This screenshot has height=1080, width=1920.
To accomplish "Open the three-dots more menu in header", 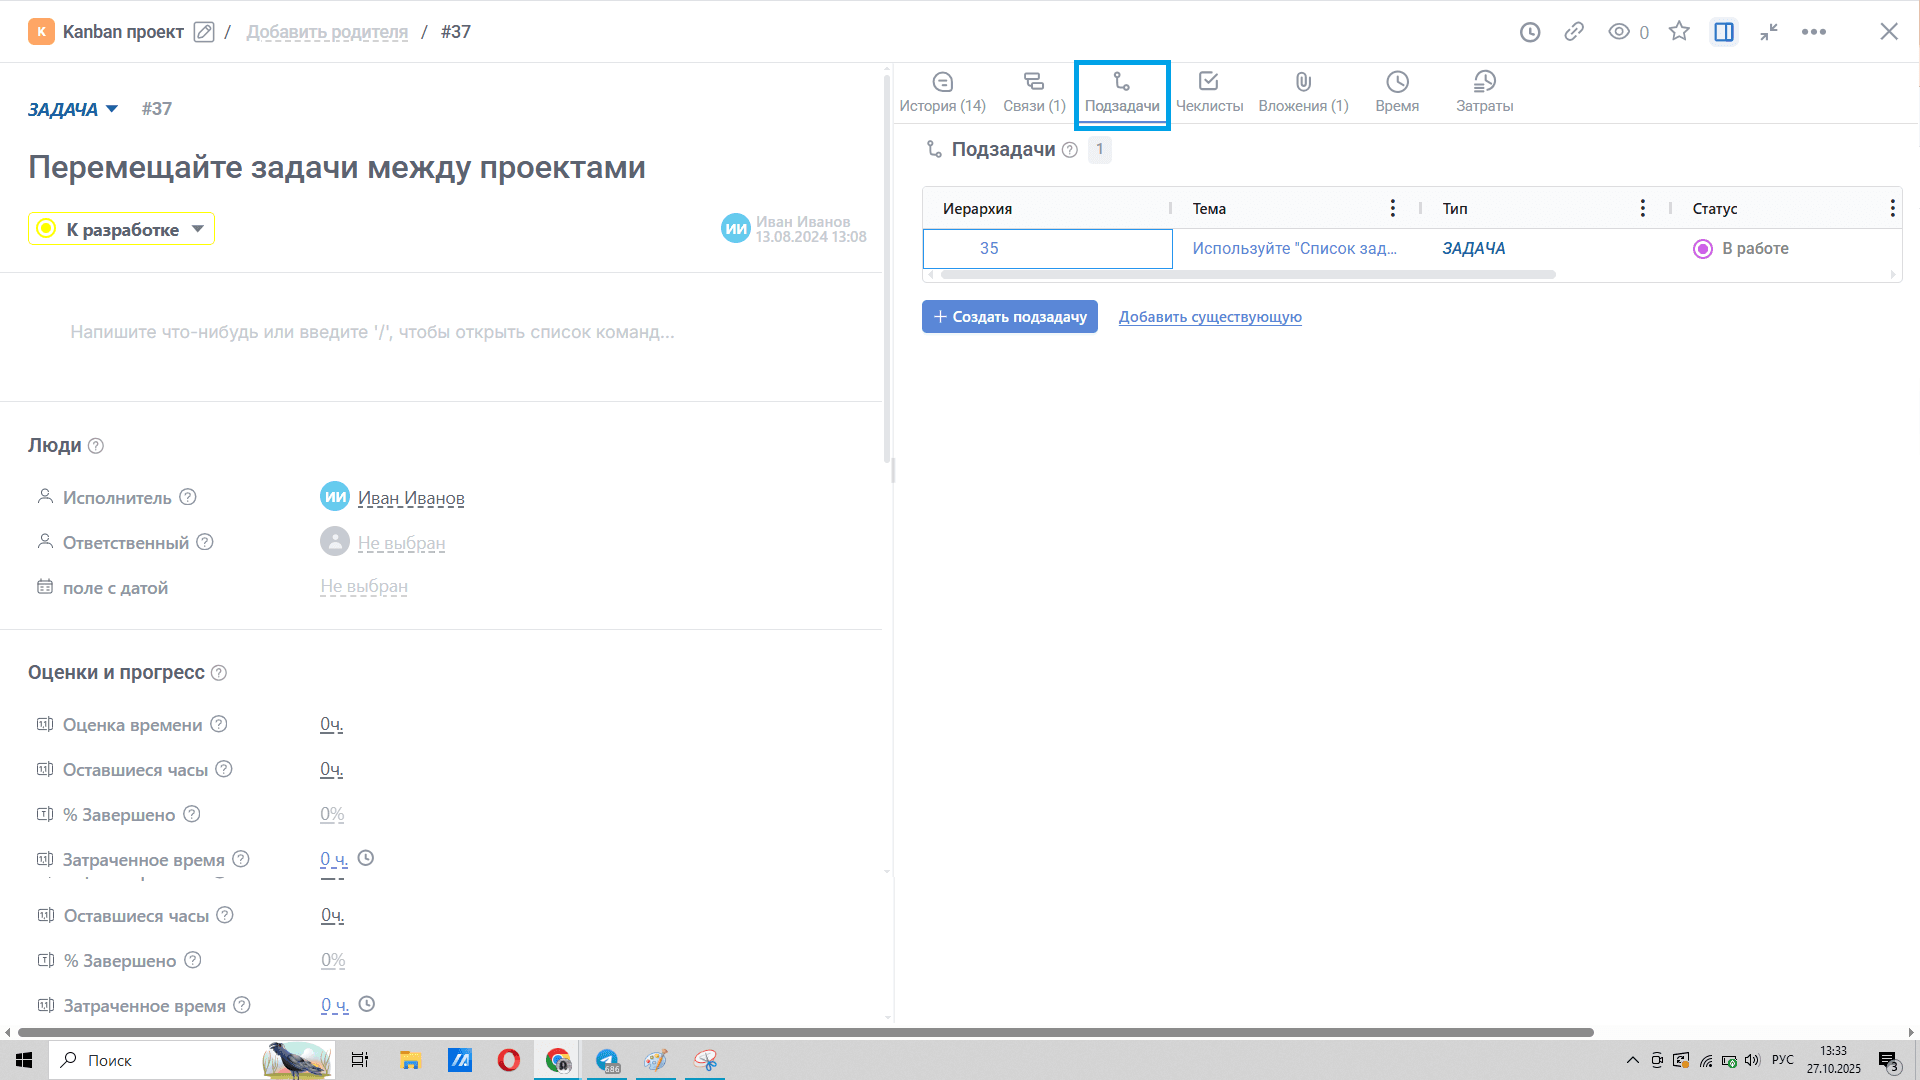I will click(1814, 32).
